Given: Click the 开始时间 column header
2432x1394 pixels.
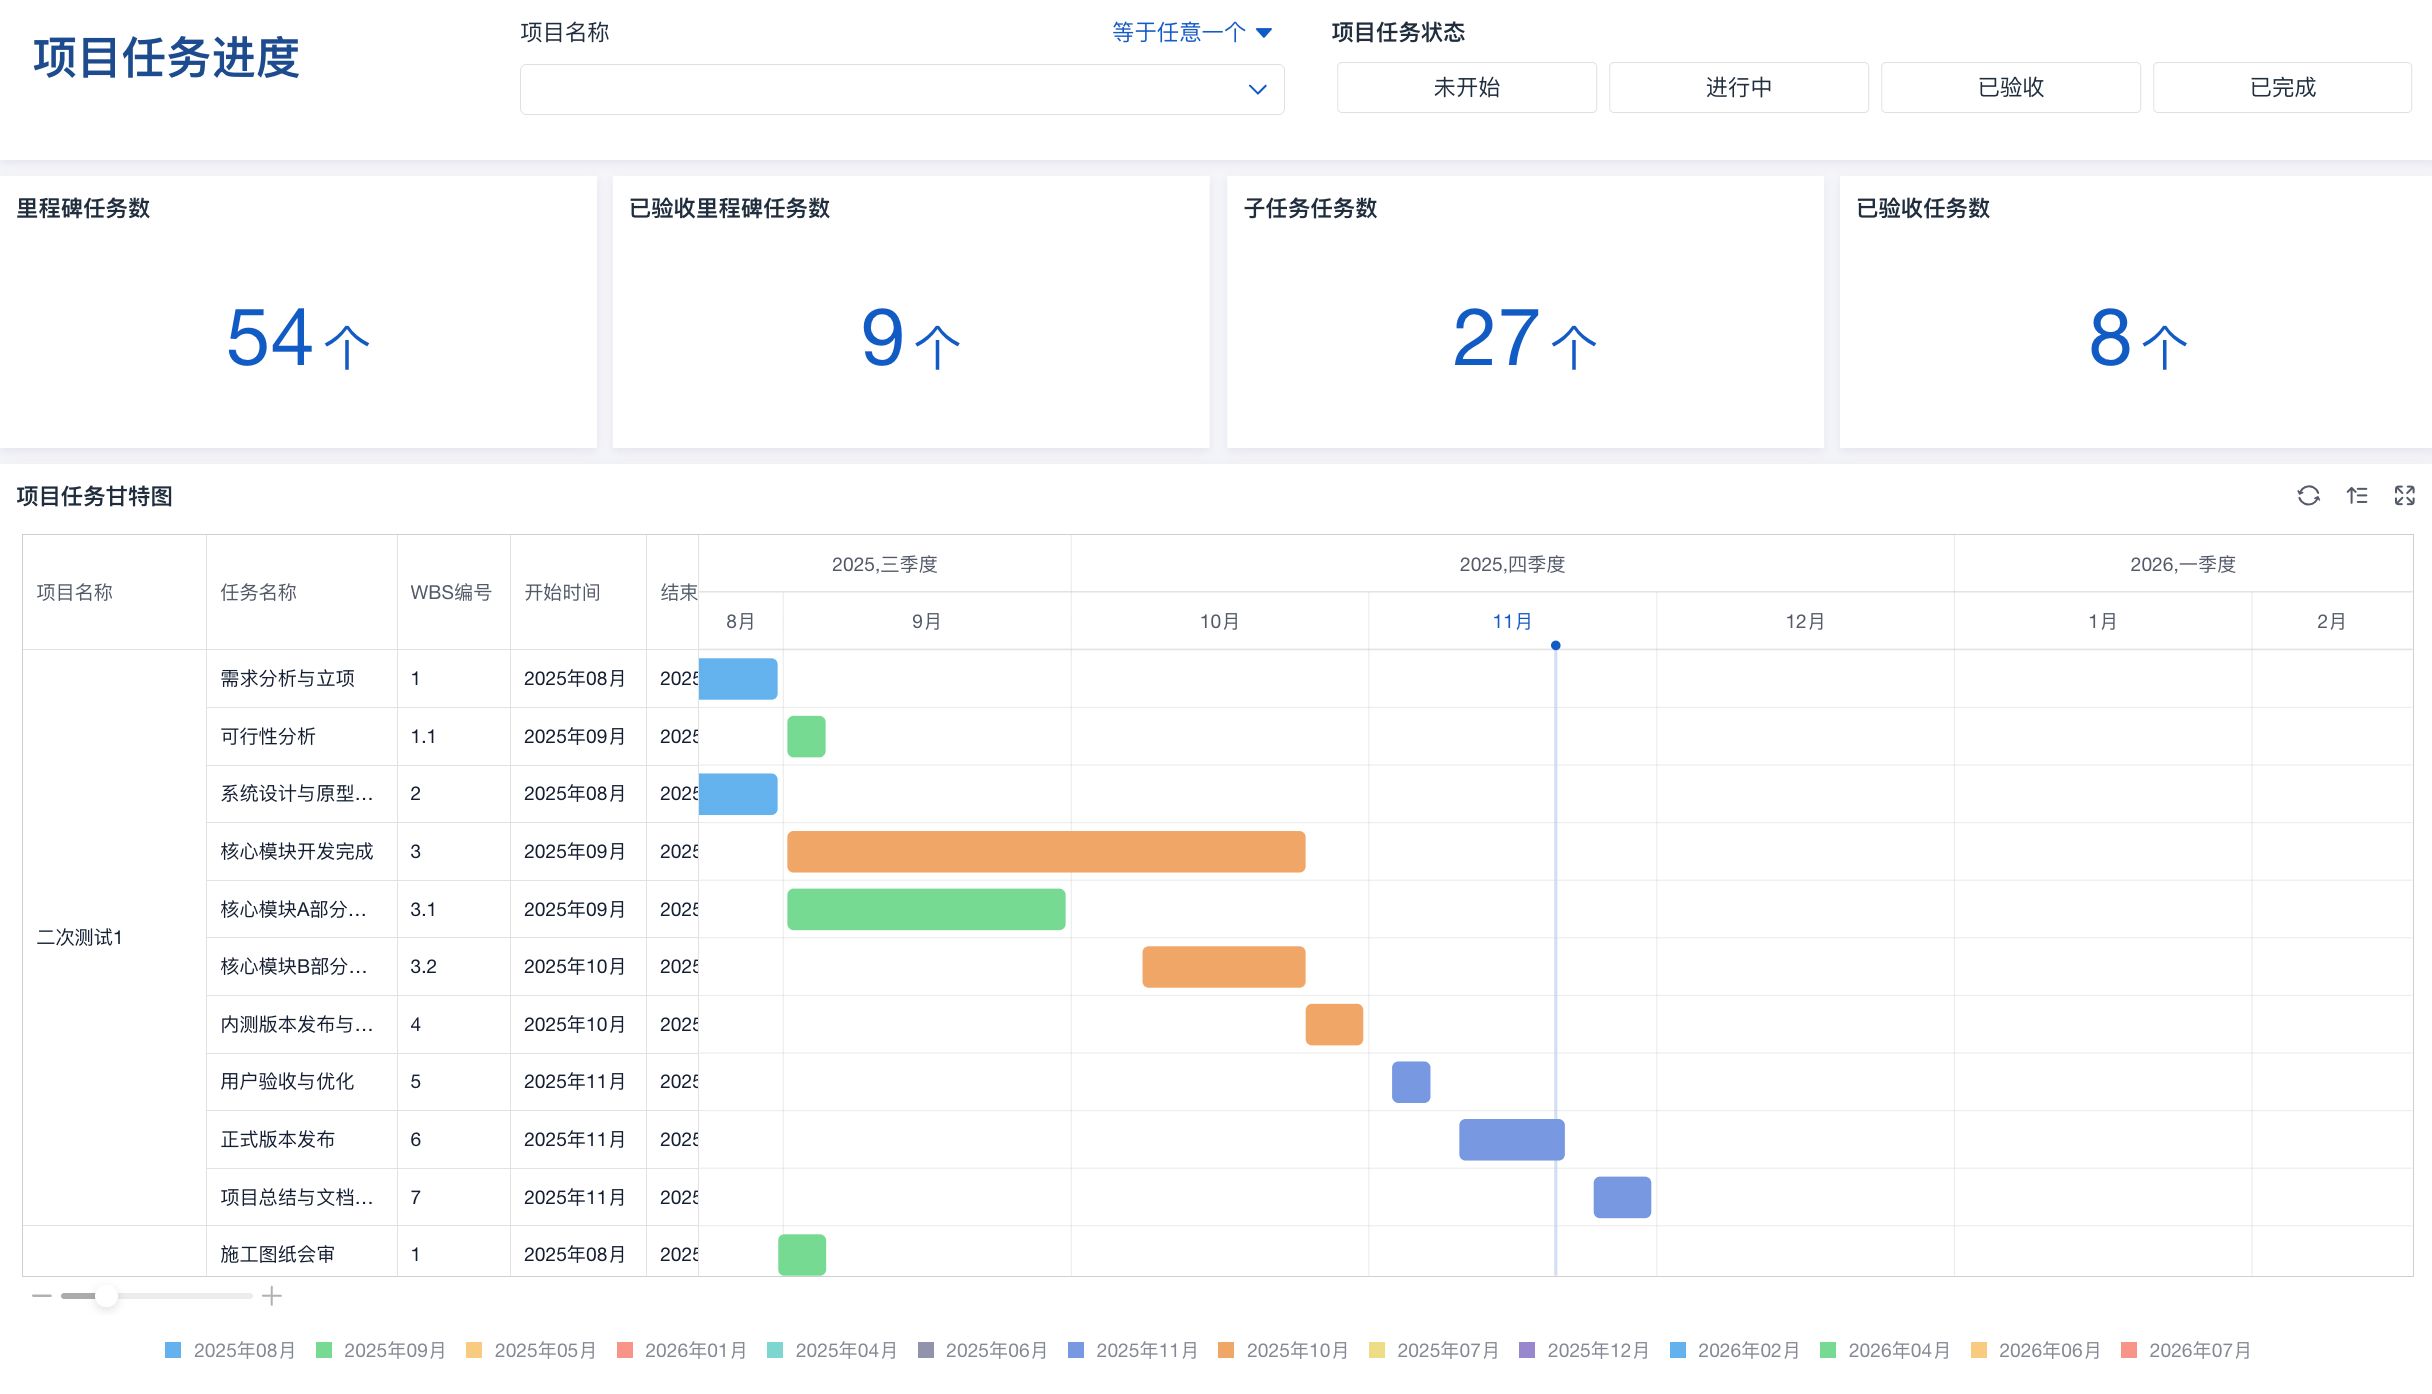Looking at the screenshot, I should 562,592.
